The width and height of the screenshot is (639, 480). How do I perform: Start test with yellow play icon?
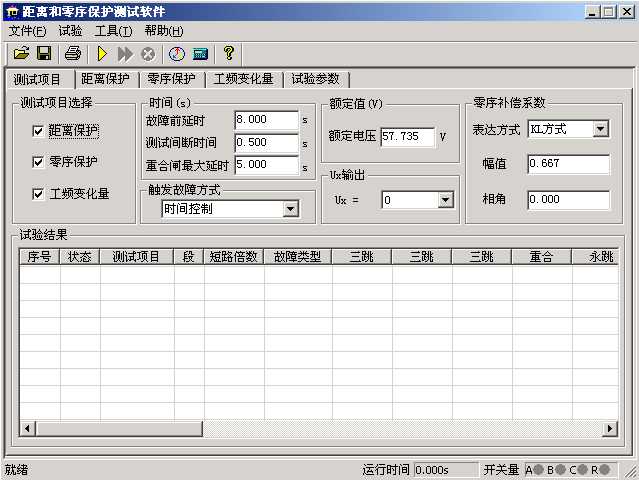pos(102,54)
